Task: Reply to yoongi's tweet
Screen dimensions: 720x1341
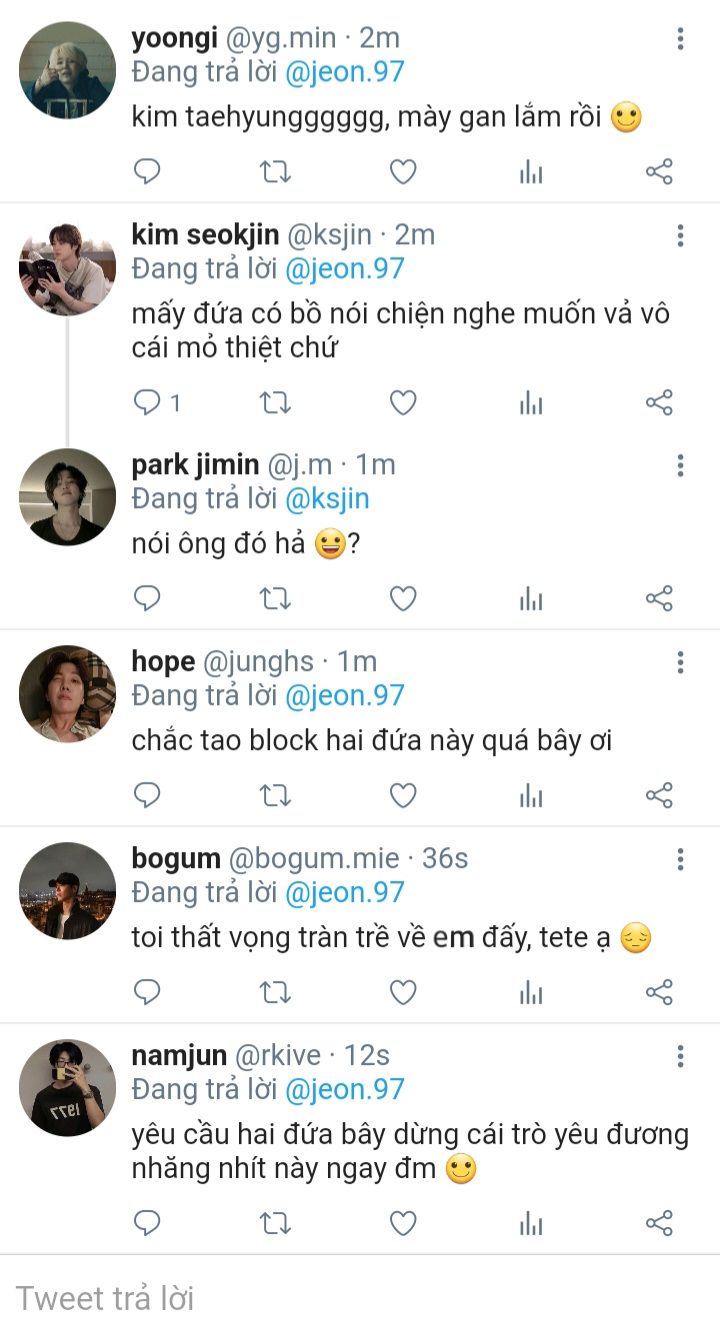Action: [x=147, y=172]
